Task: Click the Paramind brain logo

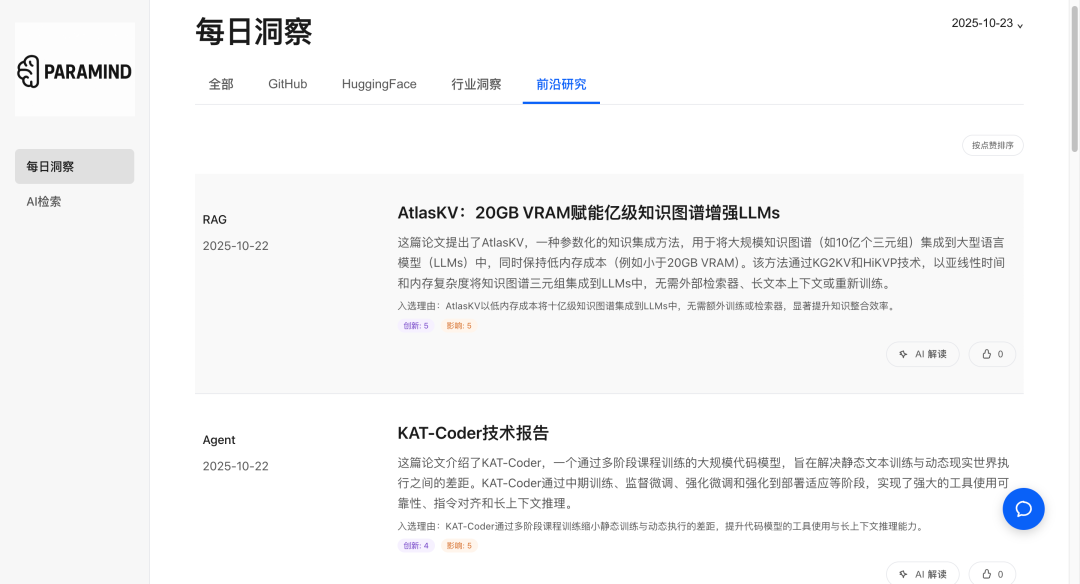Action: coord(28,72)
